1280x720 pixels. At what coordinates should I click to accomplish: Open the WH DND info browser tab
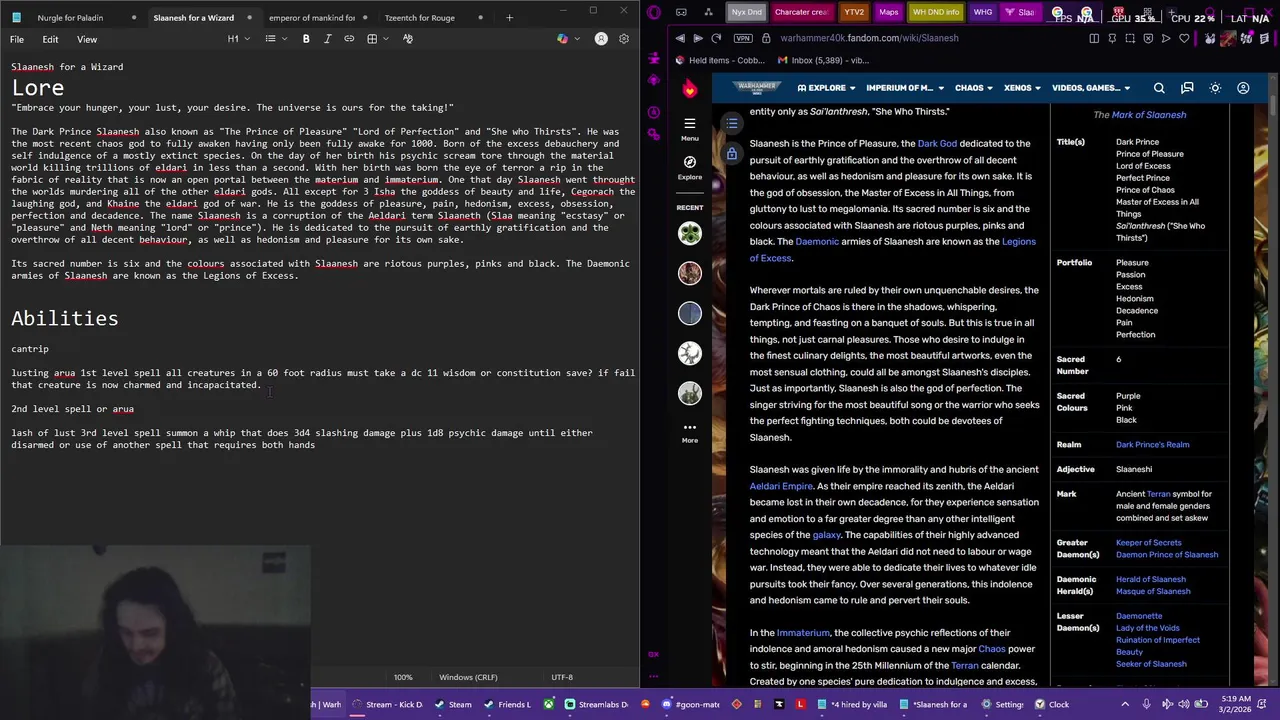[936, 12]
